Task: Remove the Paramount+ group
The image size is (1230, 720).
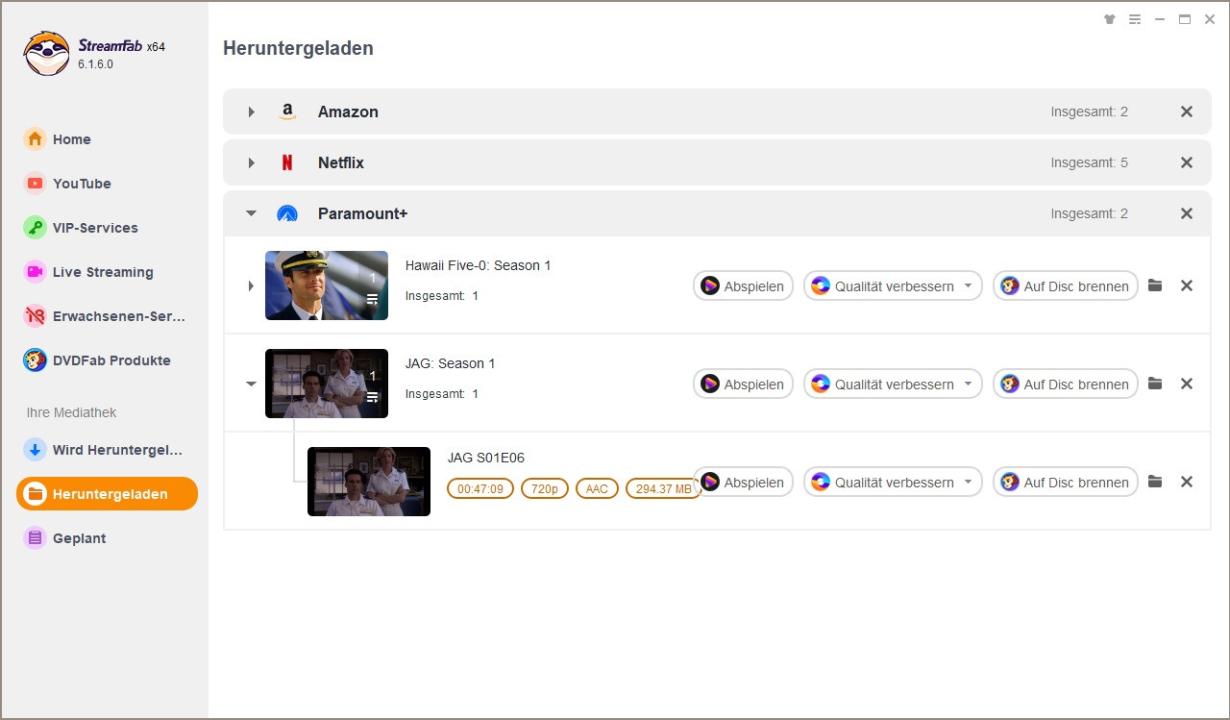Action: pos(1187,214)
